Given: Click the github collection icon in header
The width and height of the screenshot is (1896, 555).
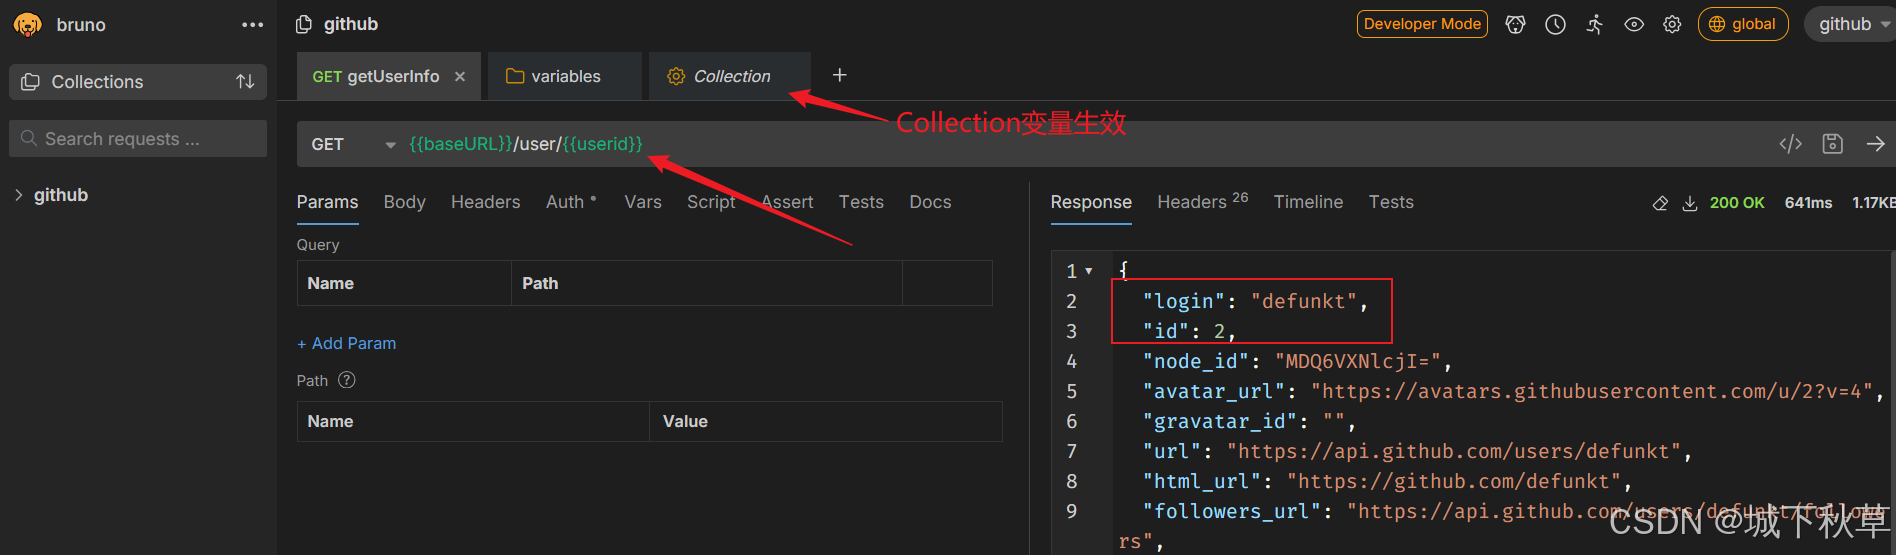Looking at the screenshot, I should point(304,24).
